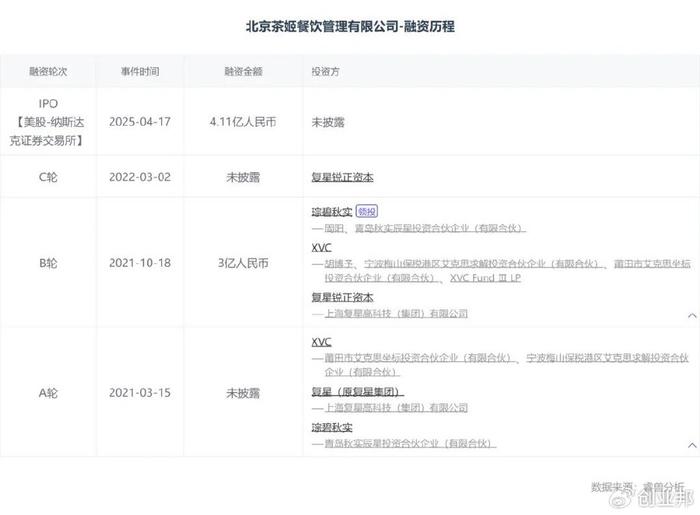Select the A轮 round cell

coord(48,393)
